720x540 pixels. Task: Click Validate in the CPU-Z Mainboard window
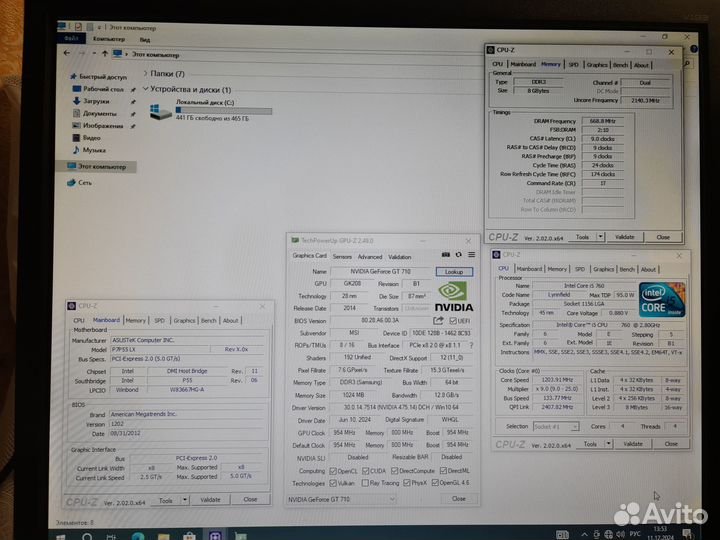click(210, 500)
